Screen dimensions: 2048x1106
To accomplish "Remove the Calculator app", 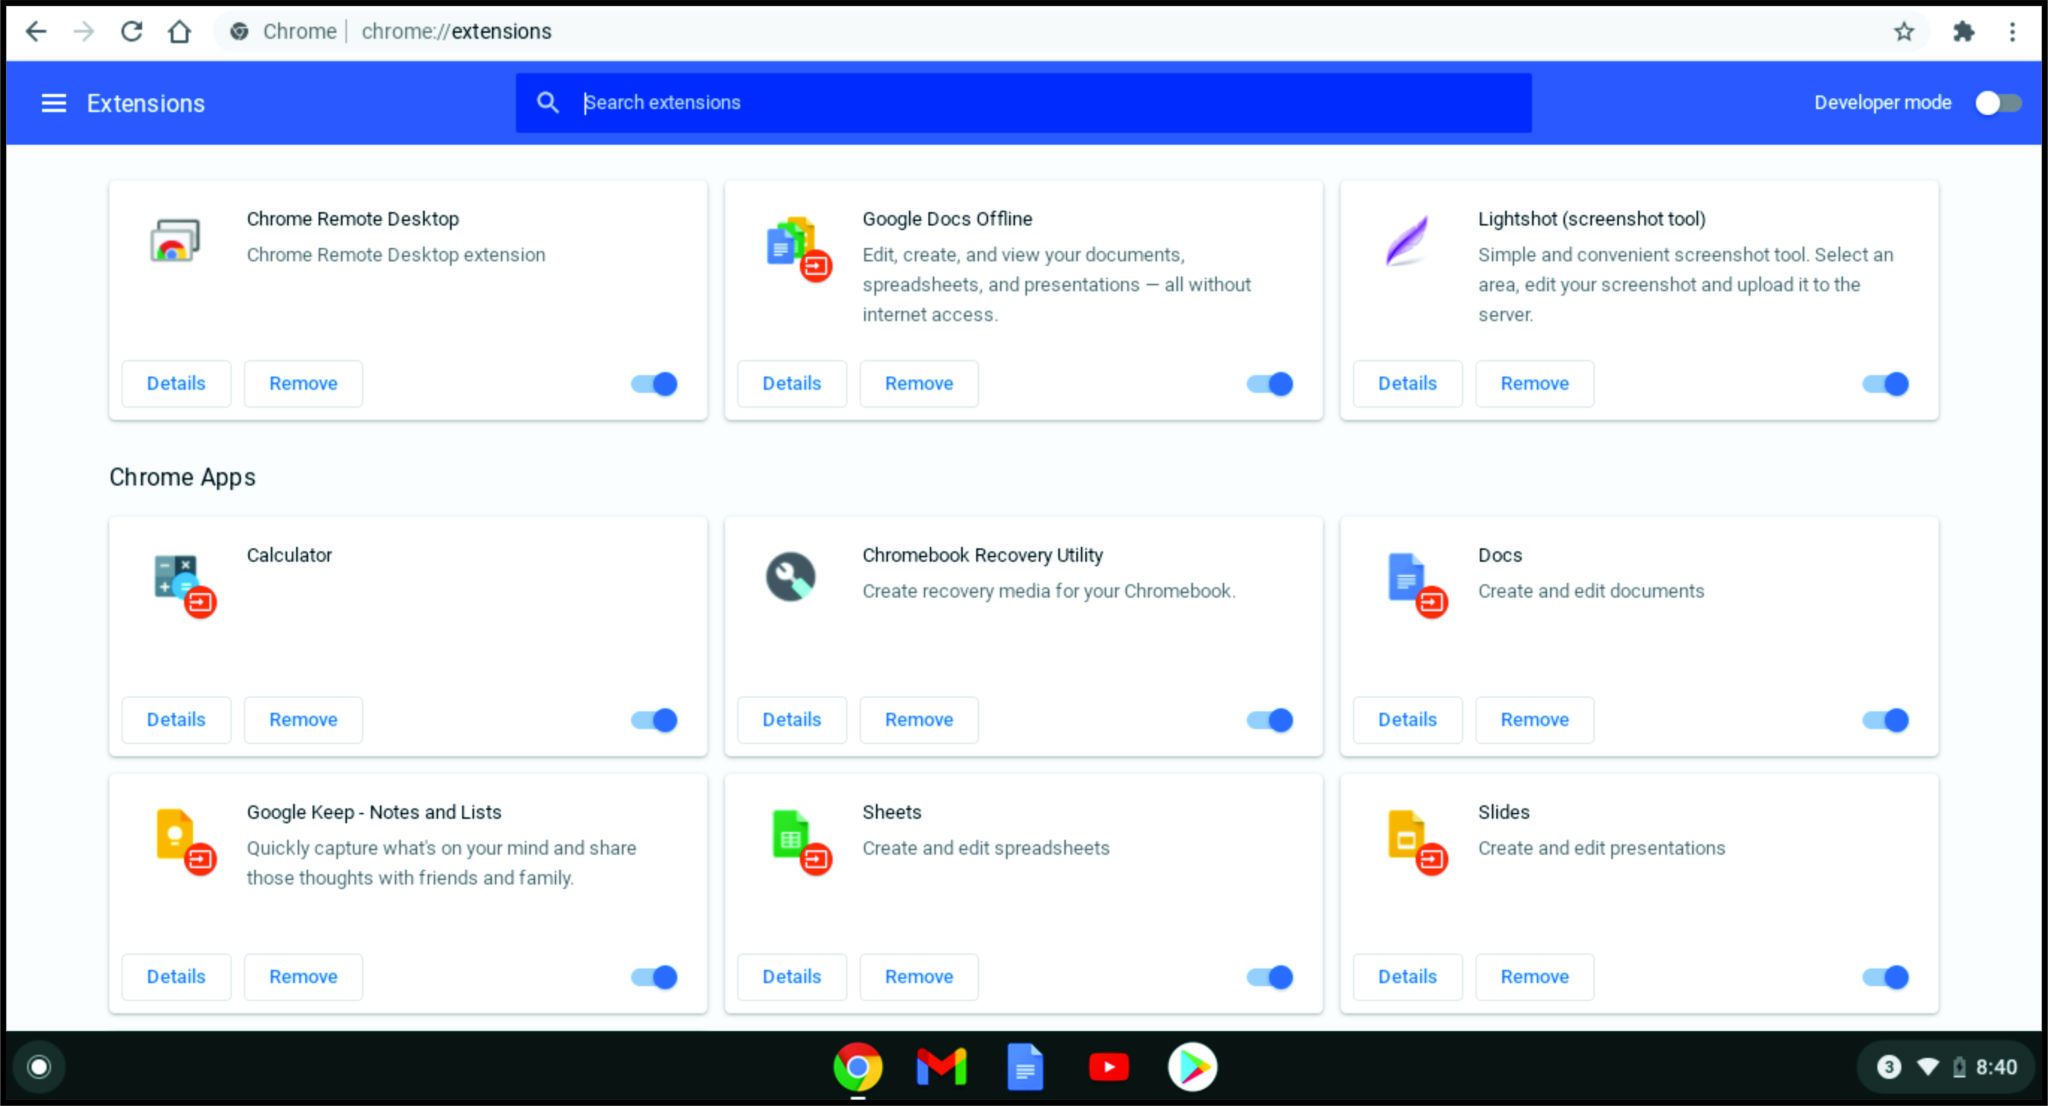I will (x=303, y=719).
